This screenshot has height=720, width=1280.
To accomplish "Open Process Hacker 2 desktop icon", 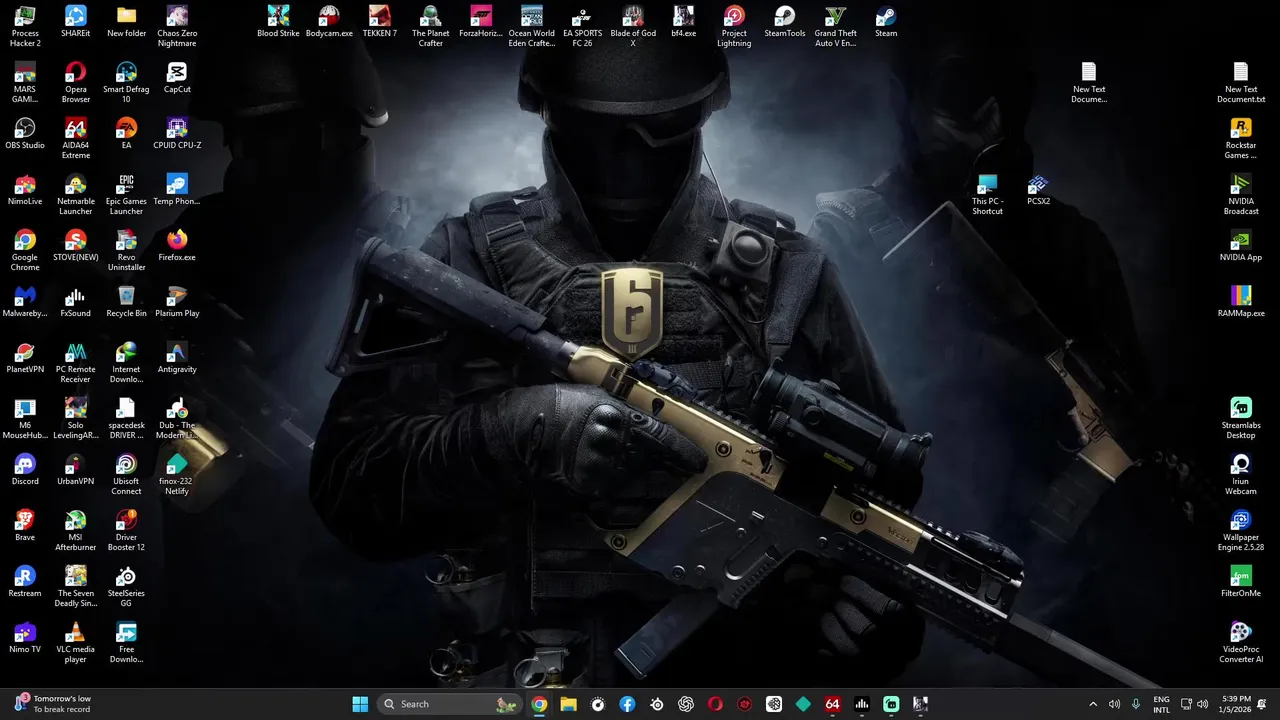I will point(25,26).
